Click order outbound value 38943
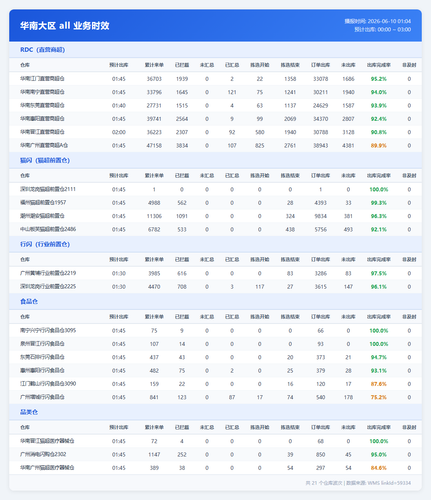Screen dimensions: 431x500 pos(321,146)
